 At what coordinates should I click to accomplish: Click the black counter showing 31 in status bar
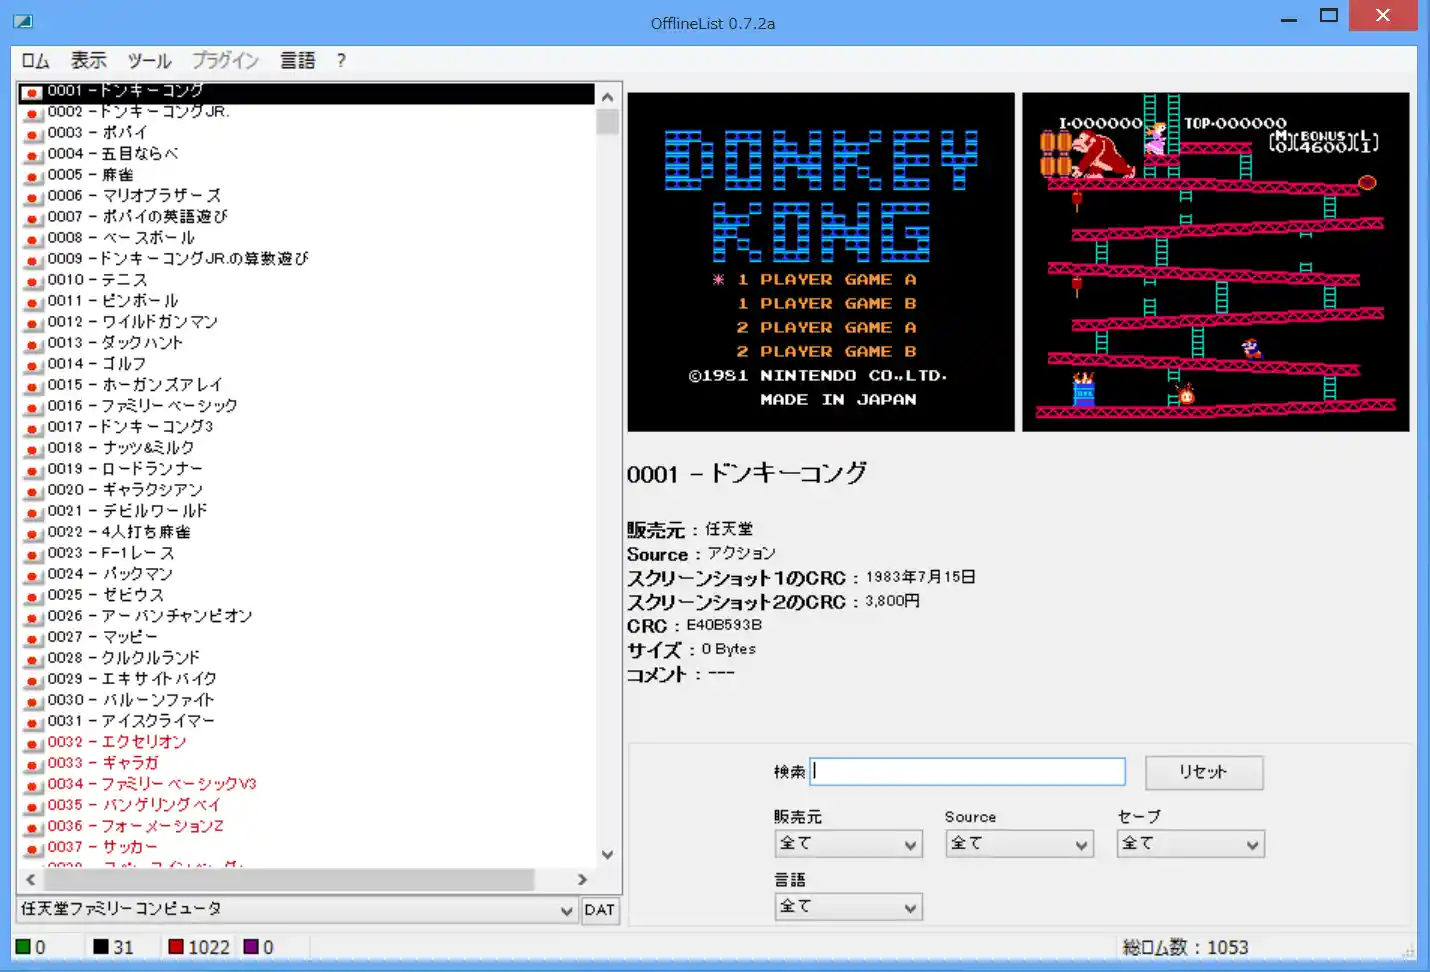click(x=113, y=946)
